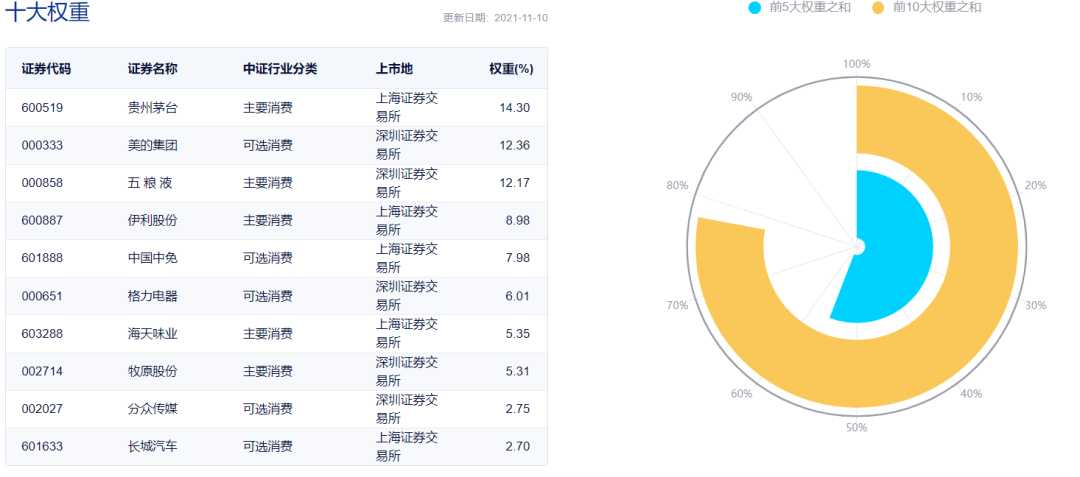Click the 牧原股份 security name
The image size is (1080, 477).
pyautogui.click(x=153, y=372)
